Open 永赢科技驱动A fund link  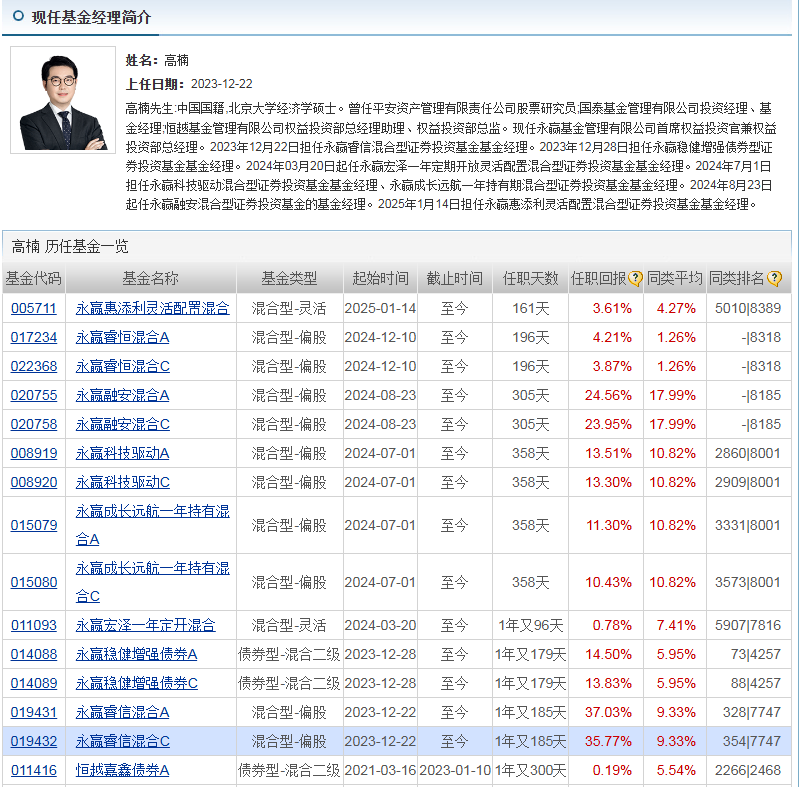[x=122, y=454]
